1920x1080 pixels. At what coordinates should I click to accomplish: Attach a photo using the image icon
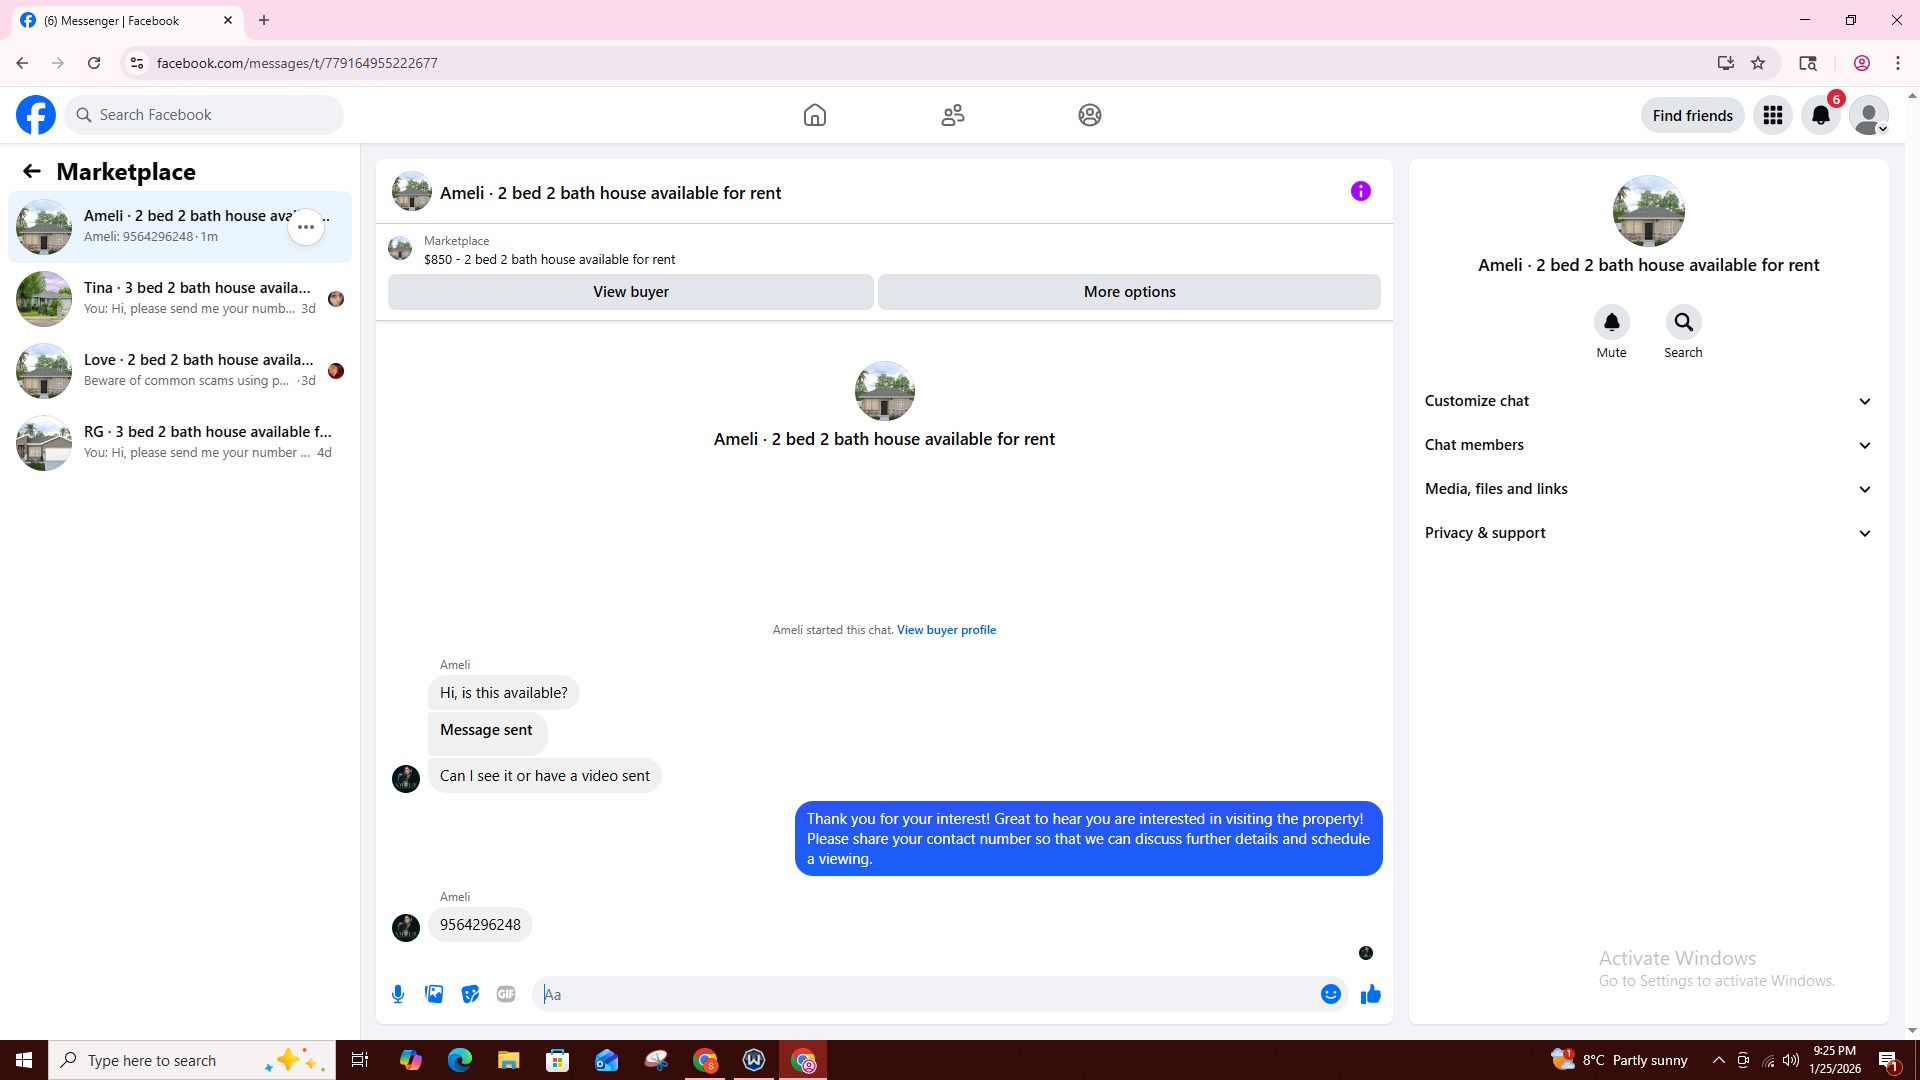click(x=434, y=994)
